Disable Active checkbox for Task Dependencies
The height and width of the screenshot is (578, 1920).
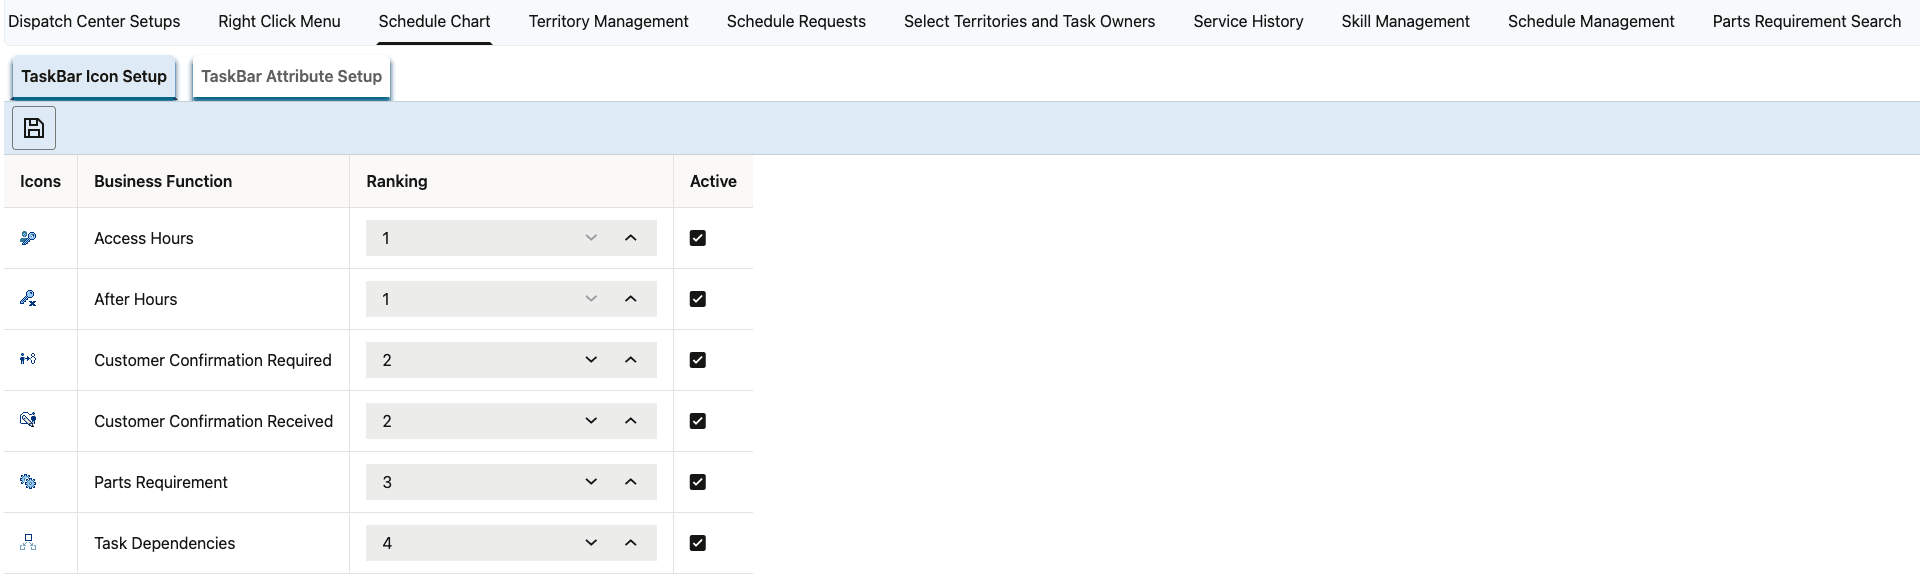coord(698,543)
